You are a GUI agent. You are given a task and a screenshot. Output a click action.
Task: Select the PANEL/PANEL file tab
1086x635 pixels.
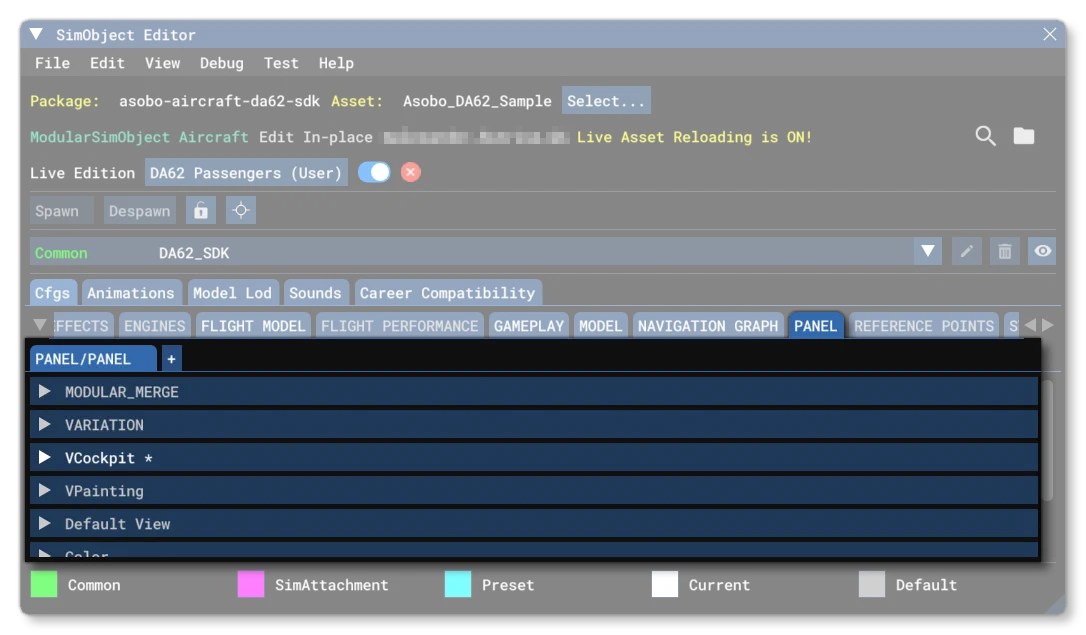(93, 359)
